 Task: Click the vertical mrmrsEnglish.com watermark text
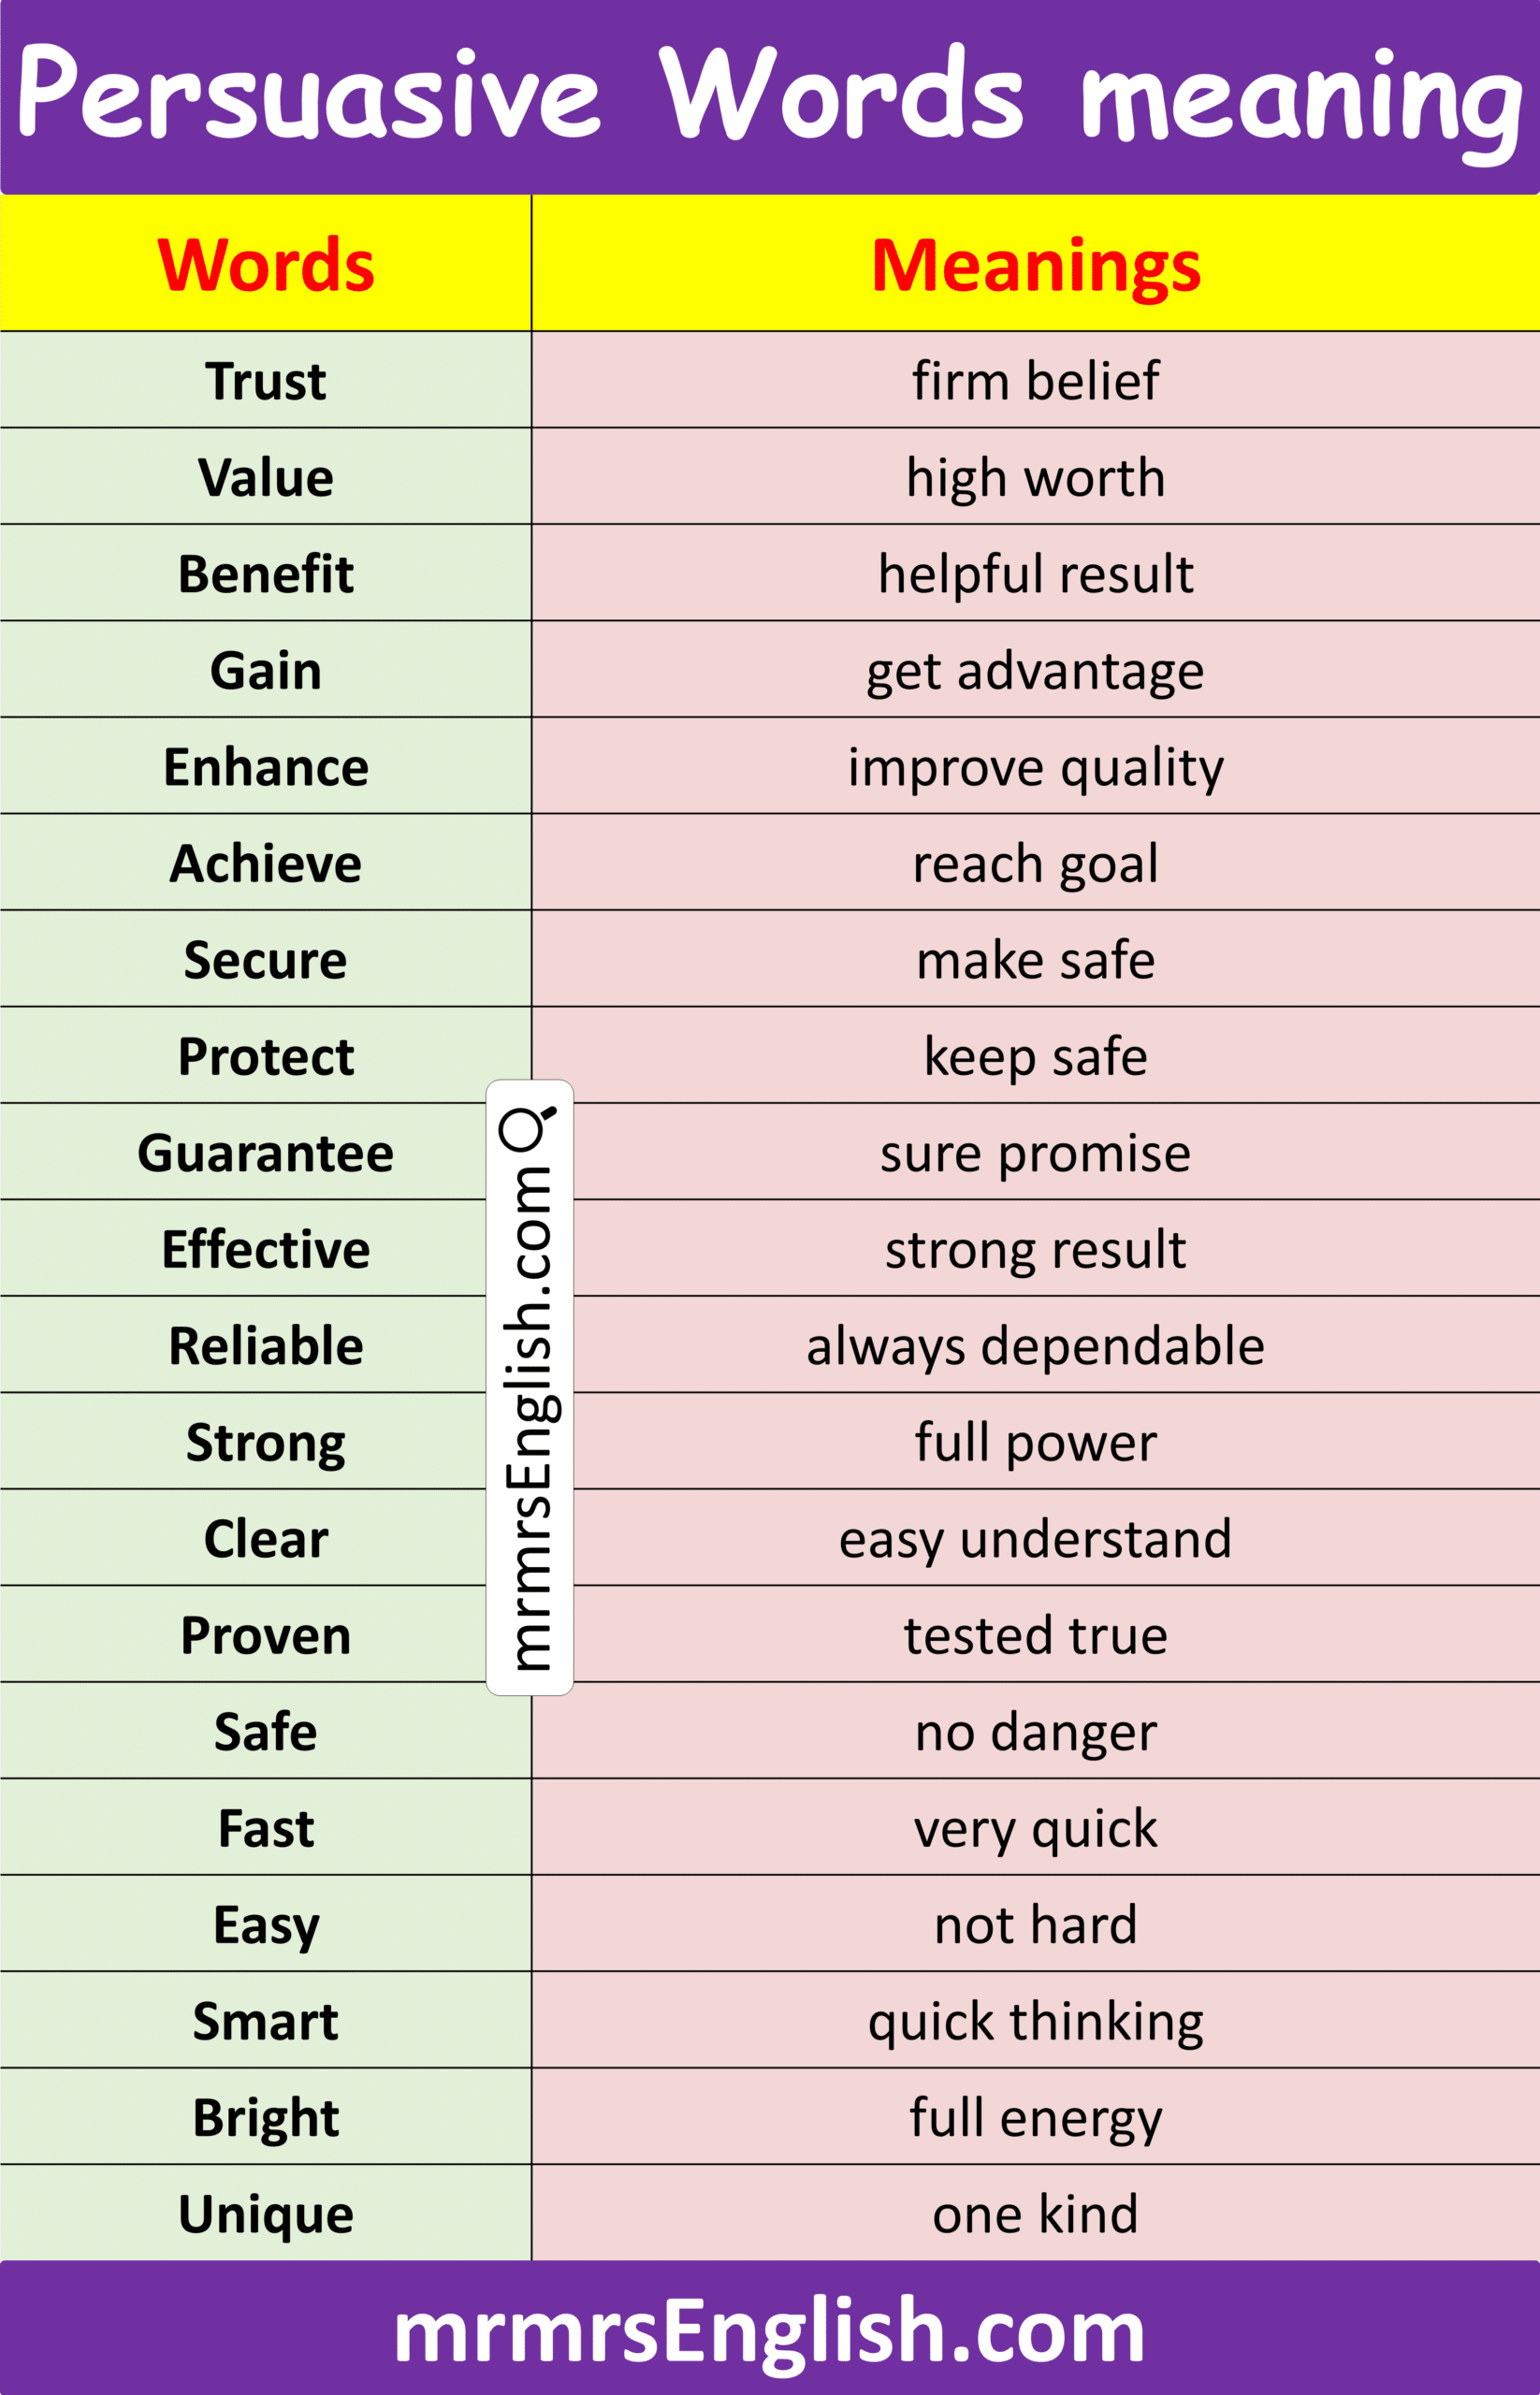pos(529,1418)
